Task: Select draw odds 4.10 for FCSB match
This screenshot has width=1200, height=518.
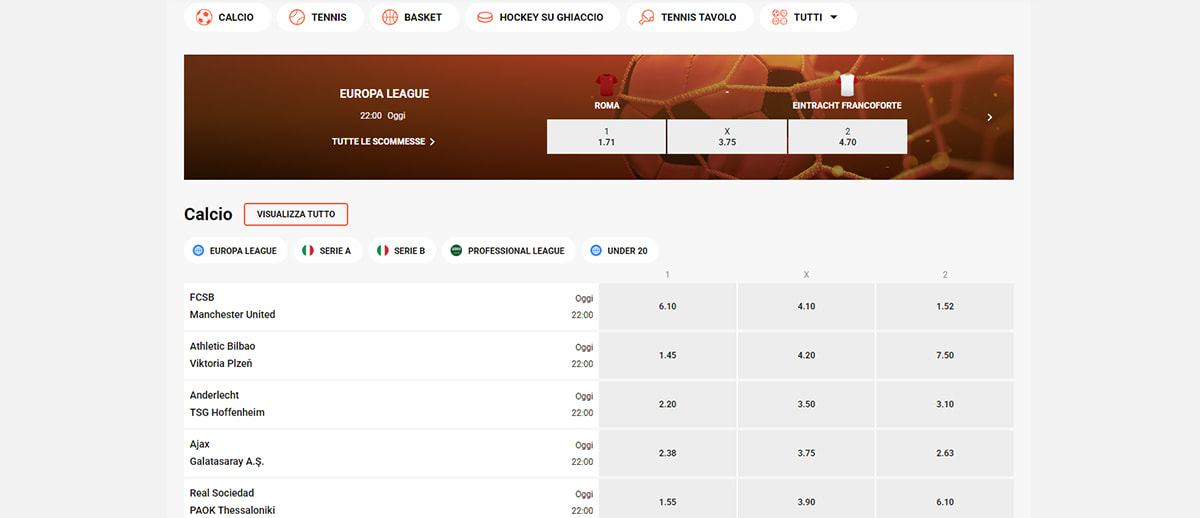Action: [806, 307]
